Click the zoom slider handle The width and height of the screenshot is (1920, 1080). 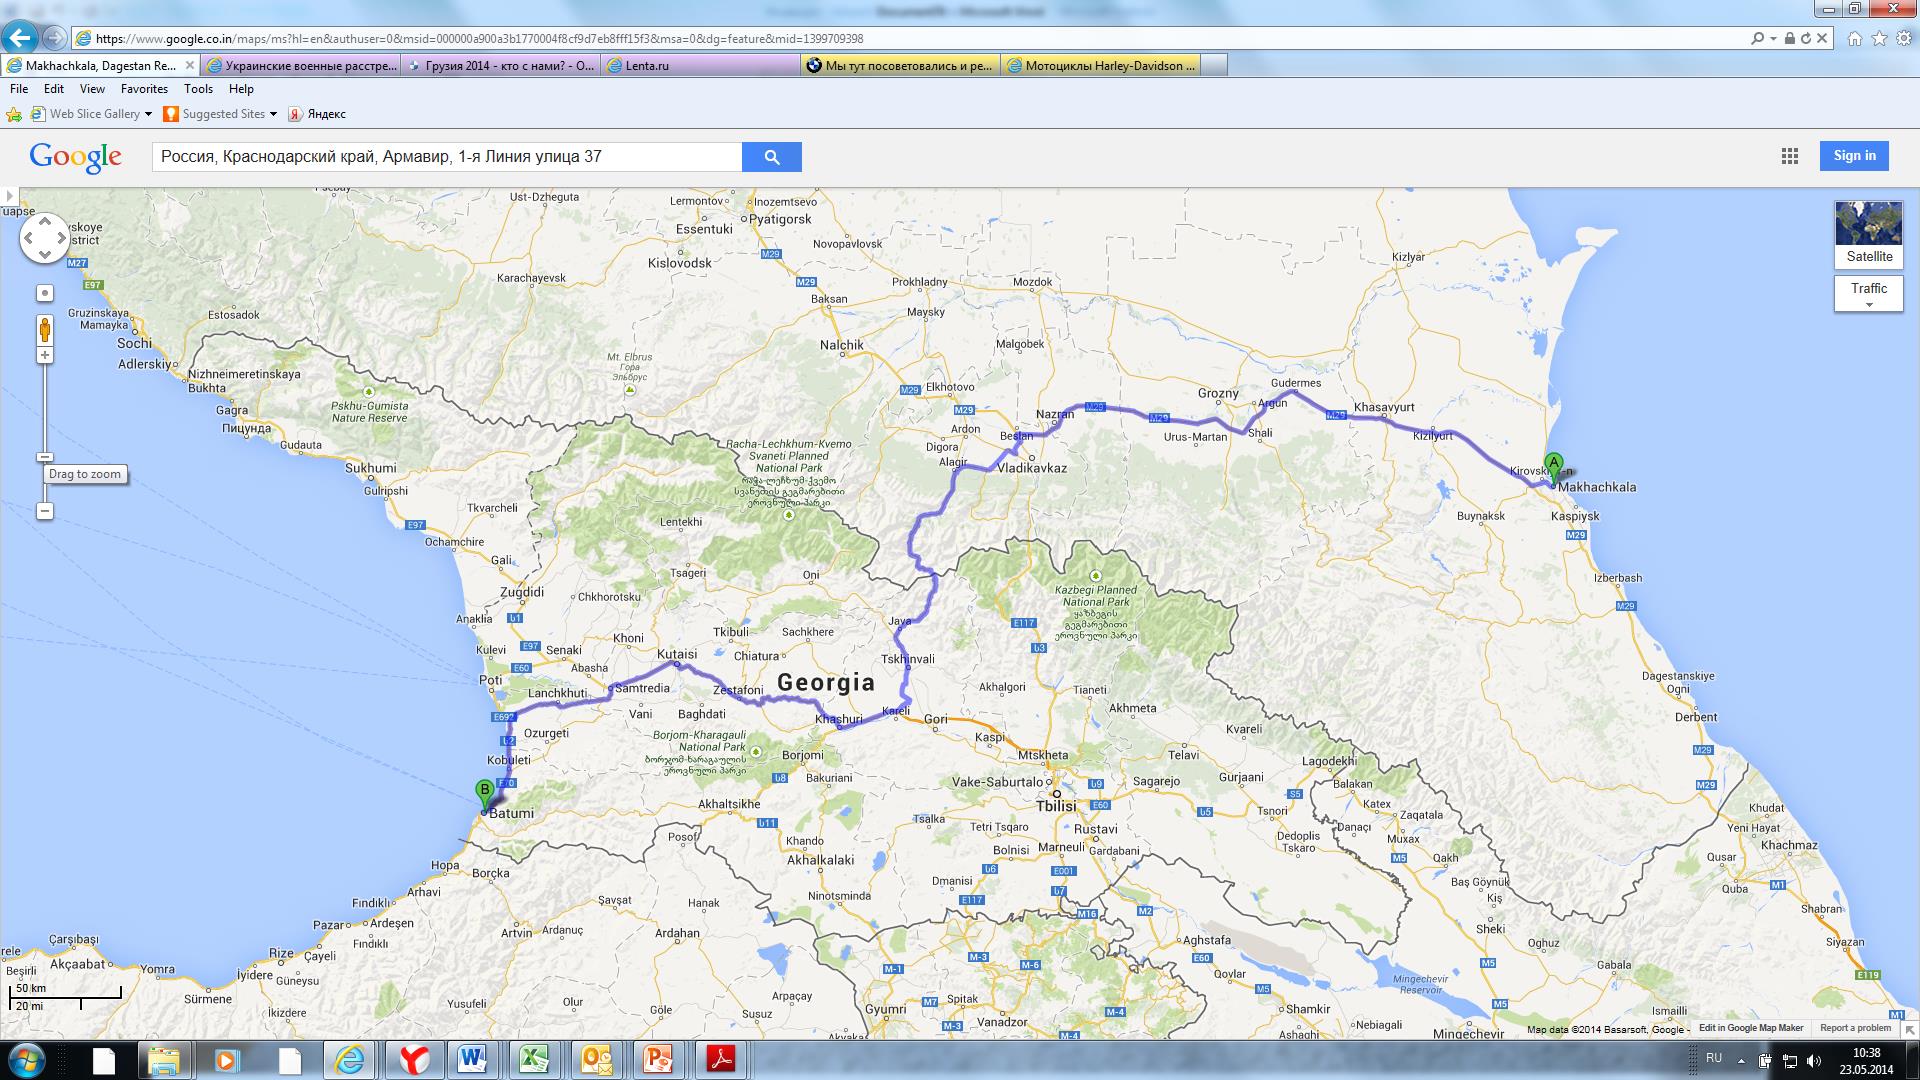pyautogui.click(x=45, y=457)
